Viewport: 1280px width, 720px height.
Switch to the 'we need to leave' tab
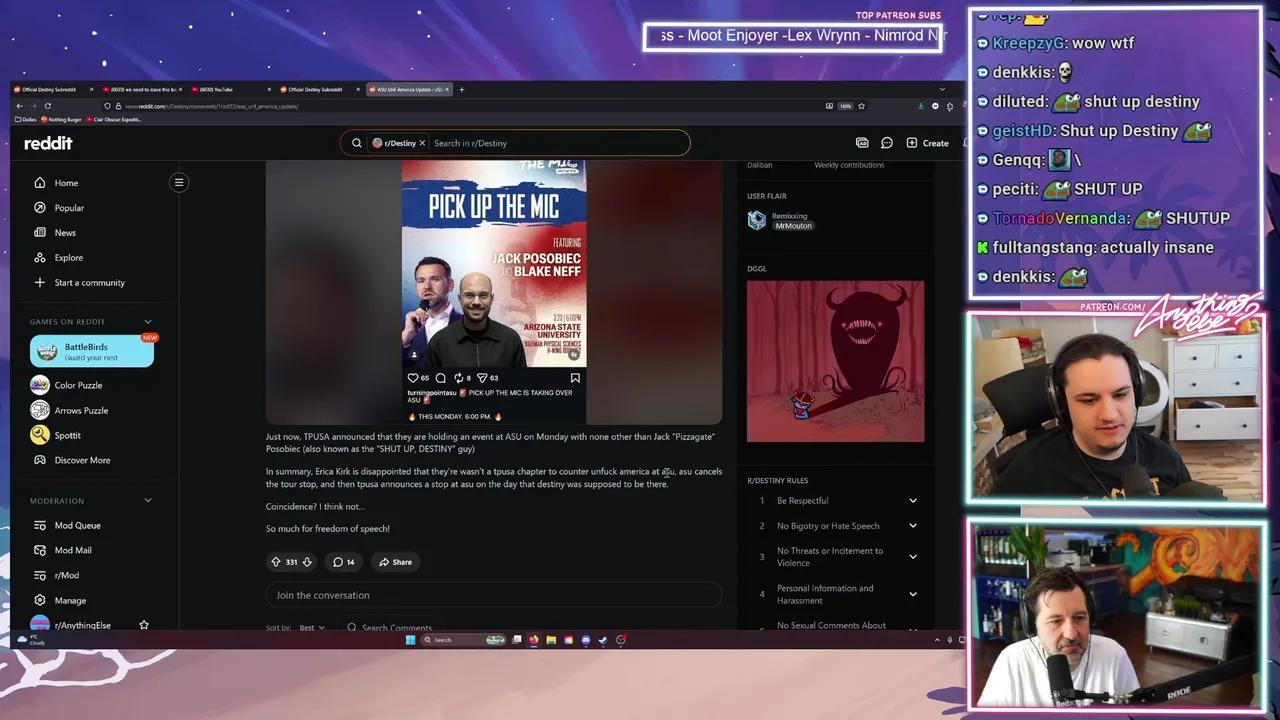(x=142, y=90)
